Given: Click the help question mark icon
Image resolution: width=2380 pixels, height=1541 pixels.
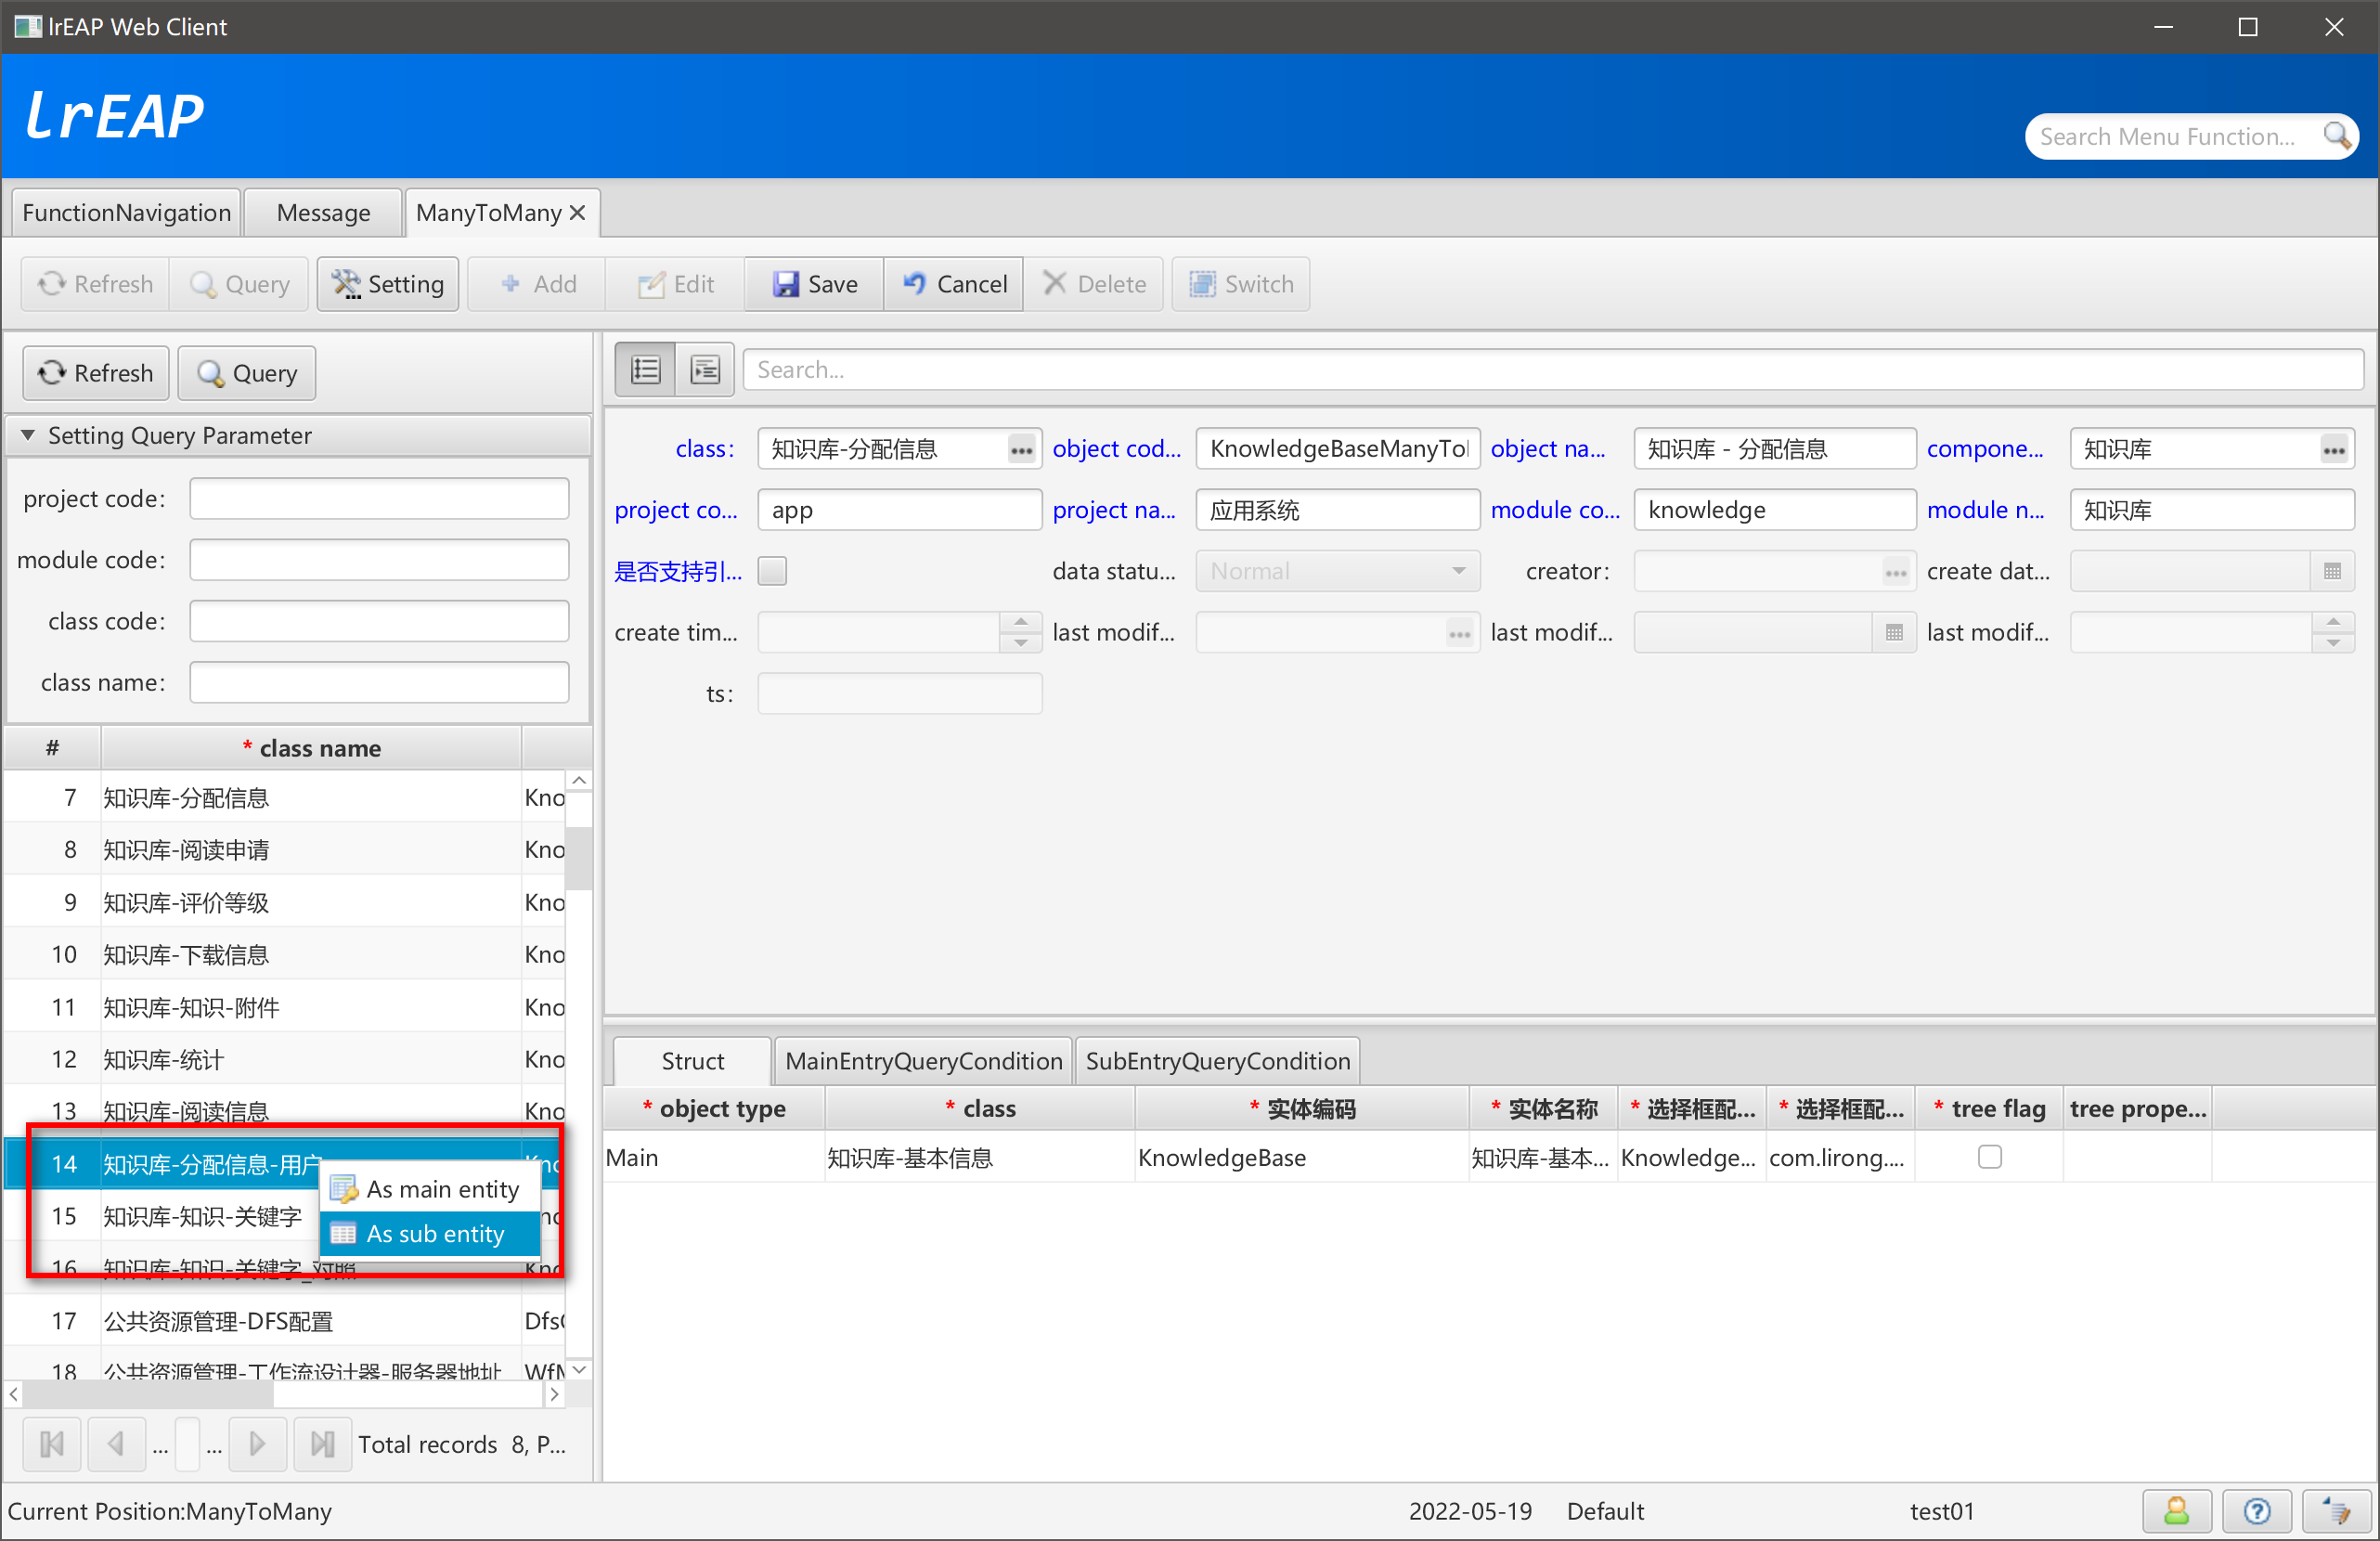Looking at the screenshot, I should click(x=2256, y=1510).
